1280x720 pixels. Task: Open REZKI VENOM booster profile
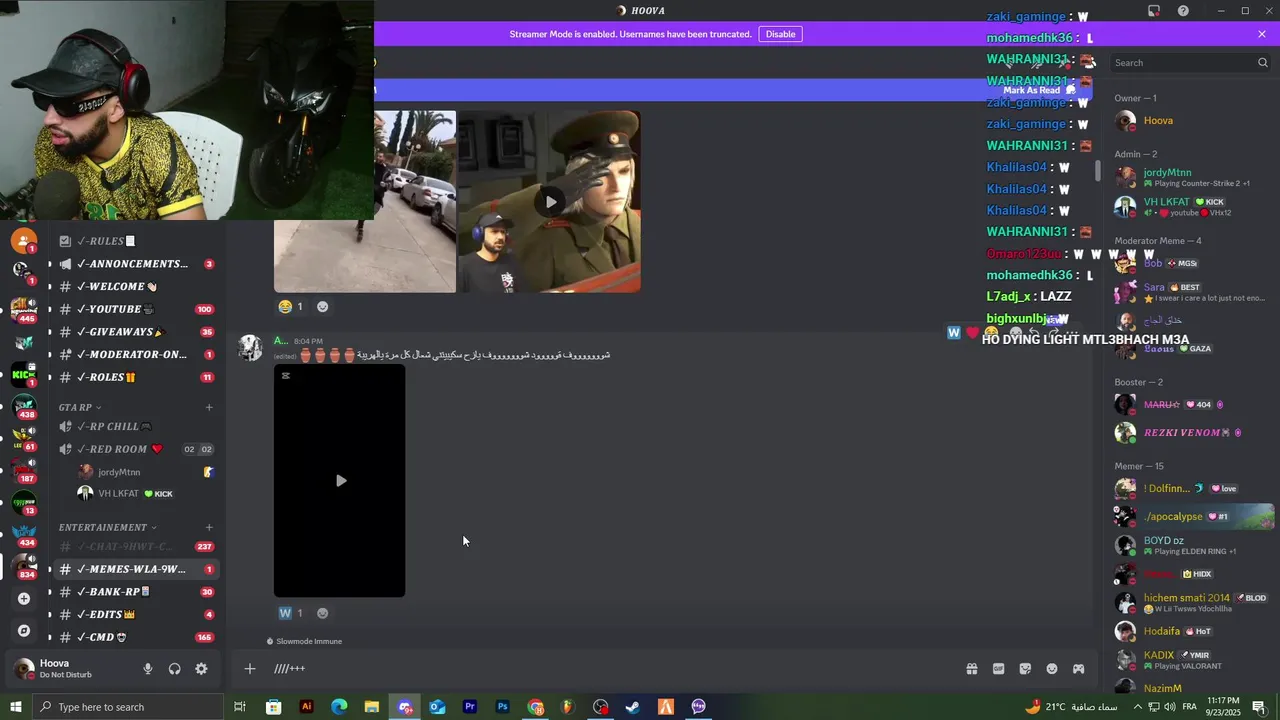tap(1192, 433)
